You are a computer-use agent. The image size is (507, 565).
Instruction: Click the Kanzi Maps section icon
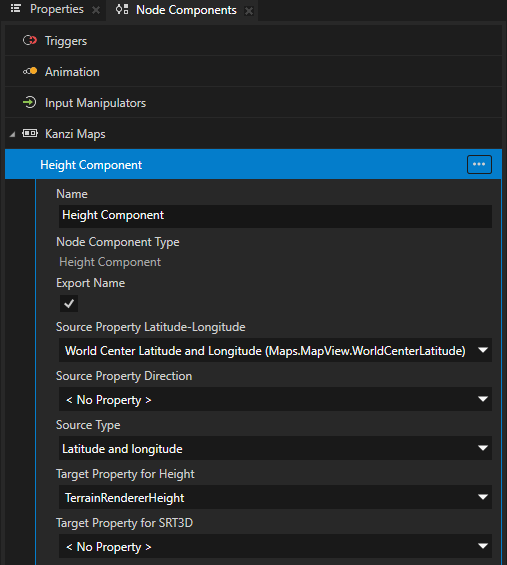click(x=30, y=133)
